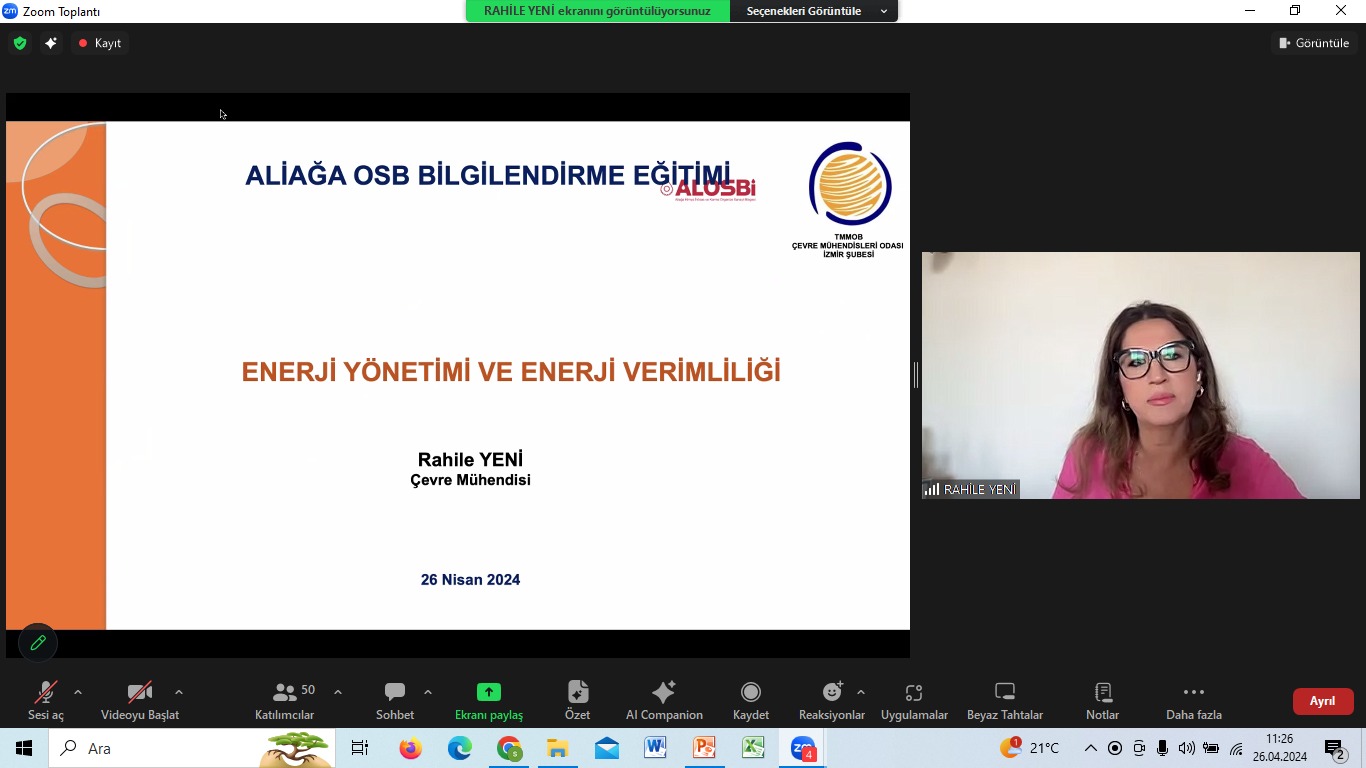Open Beyaz Tahtalar (Whiteboards)
Image resolution: width=1366 pixels, height=768 pixels.
point(1004,699)
